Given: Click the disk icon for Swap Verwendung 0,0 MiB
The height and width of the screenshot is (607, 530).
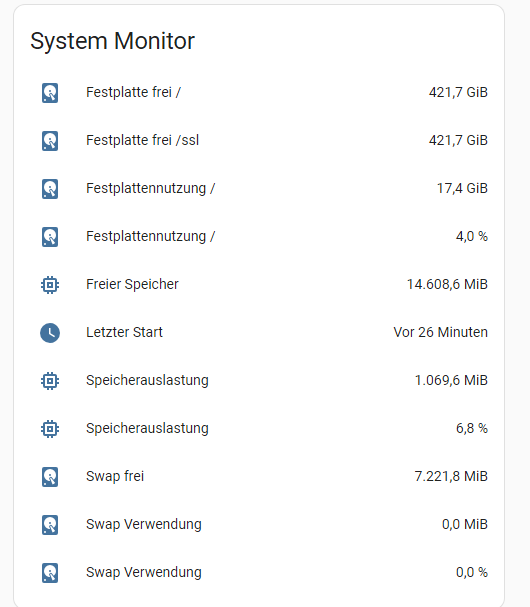Looking at the screenshot, I should click(x=50, y=525).
